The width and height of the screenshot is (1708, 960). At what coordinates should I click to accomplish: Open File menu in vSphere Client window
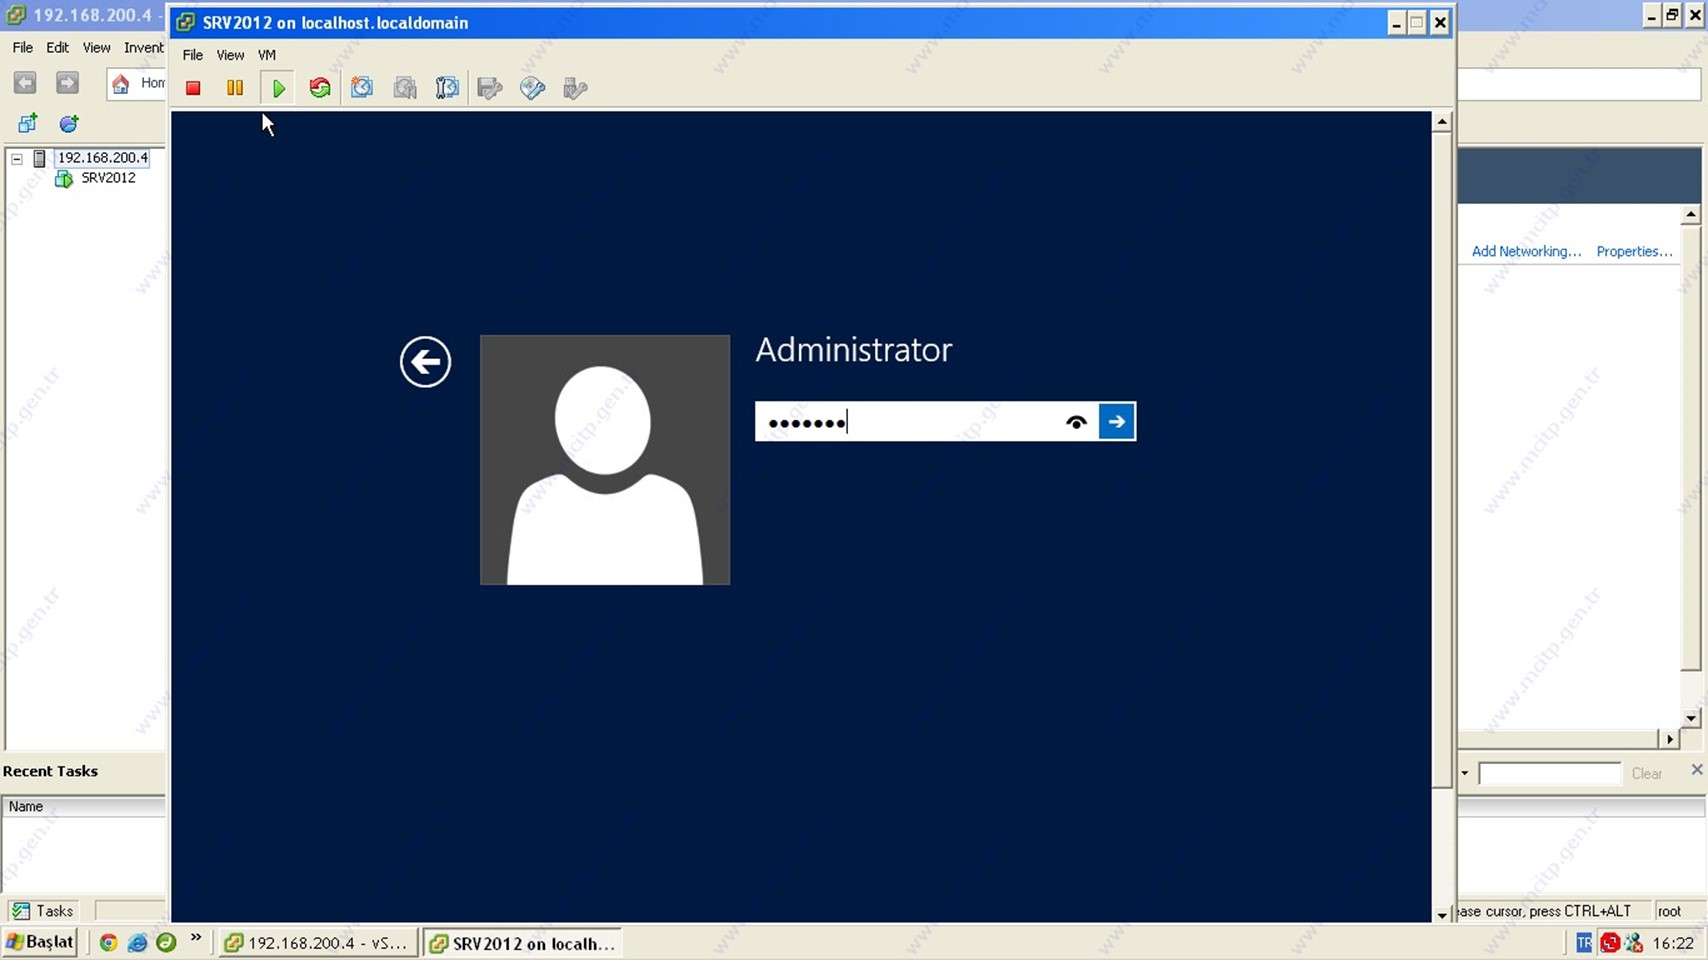coord(22,47)
